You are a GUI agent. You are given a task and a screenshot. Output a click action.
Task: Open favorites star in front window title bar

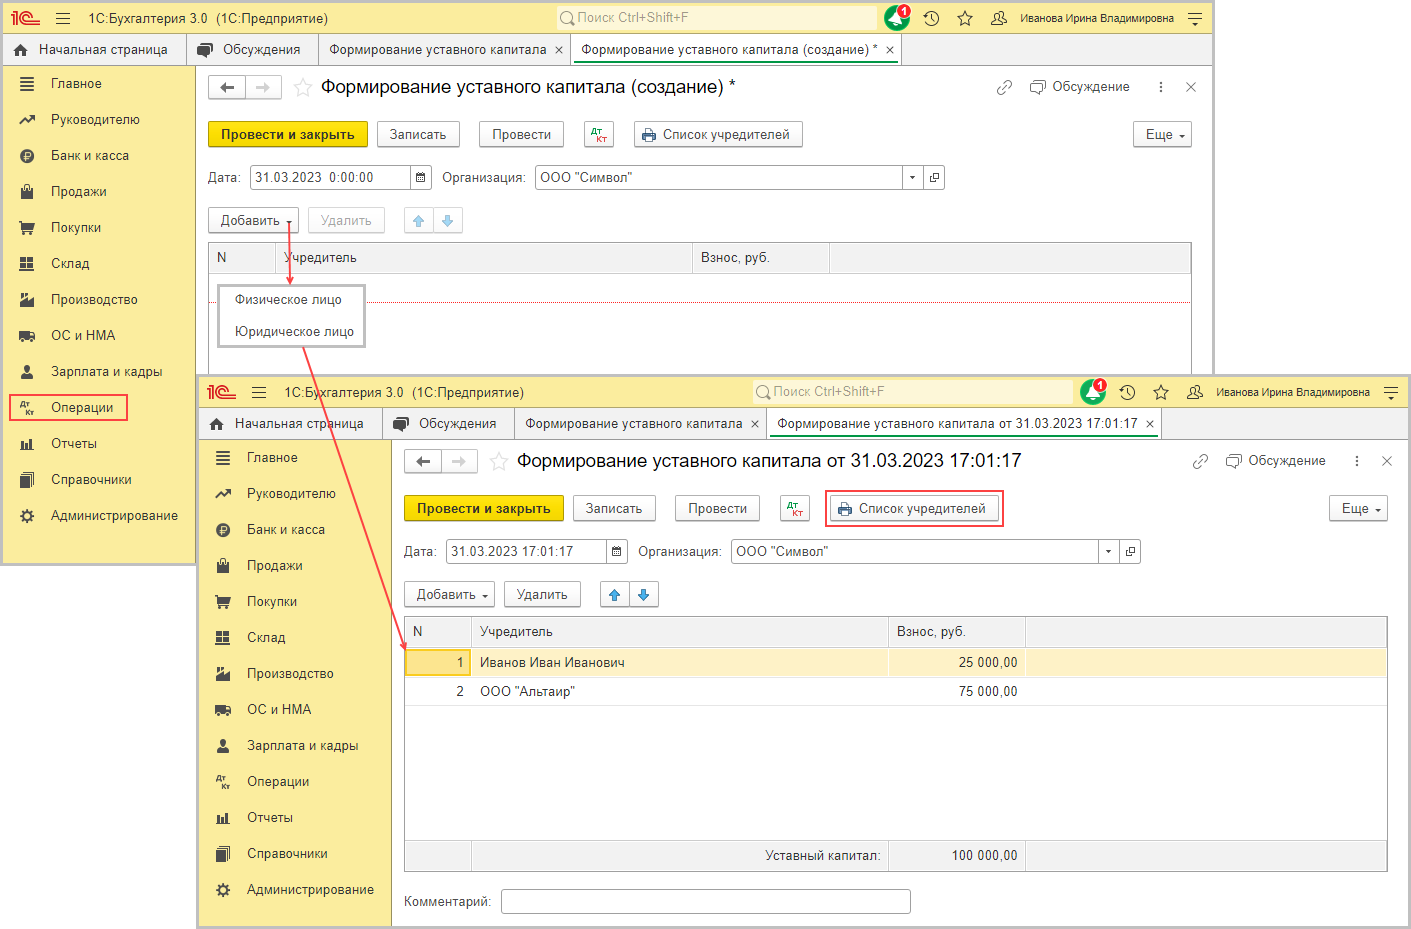point(1161,392)
